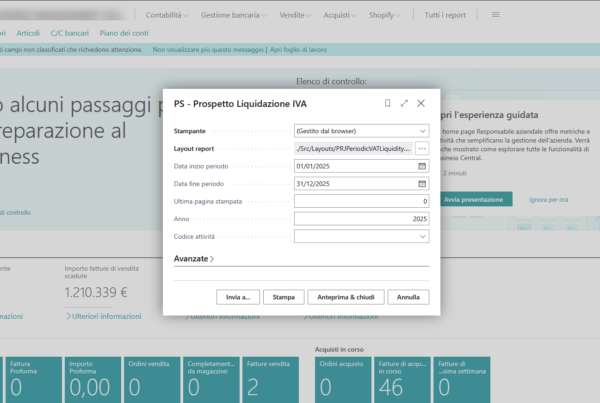Image resolution: width=600 pixels, height=403 pixels.
Task: Click the Elenco di controllo heading
Action: click(331, 82)
